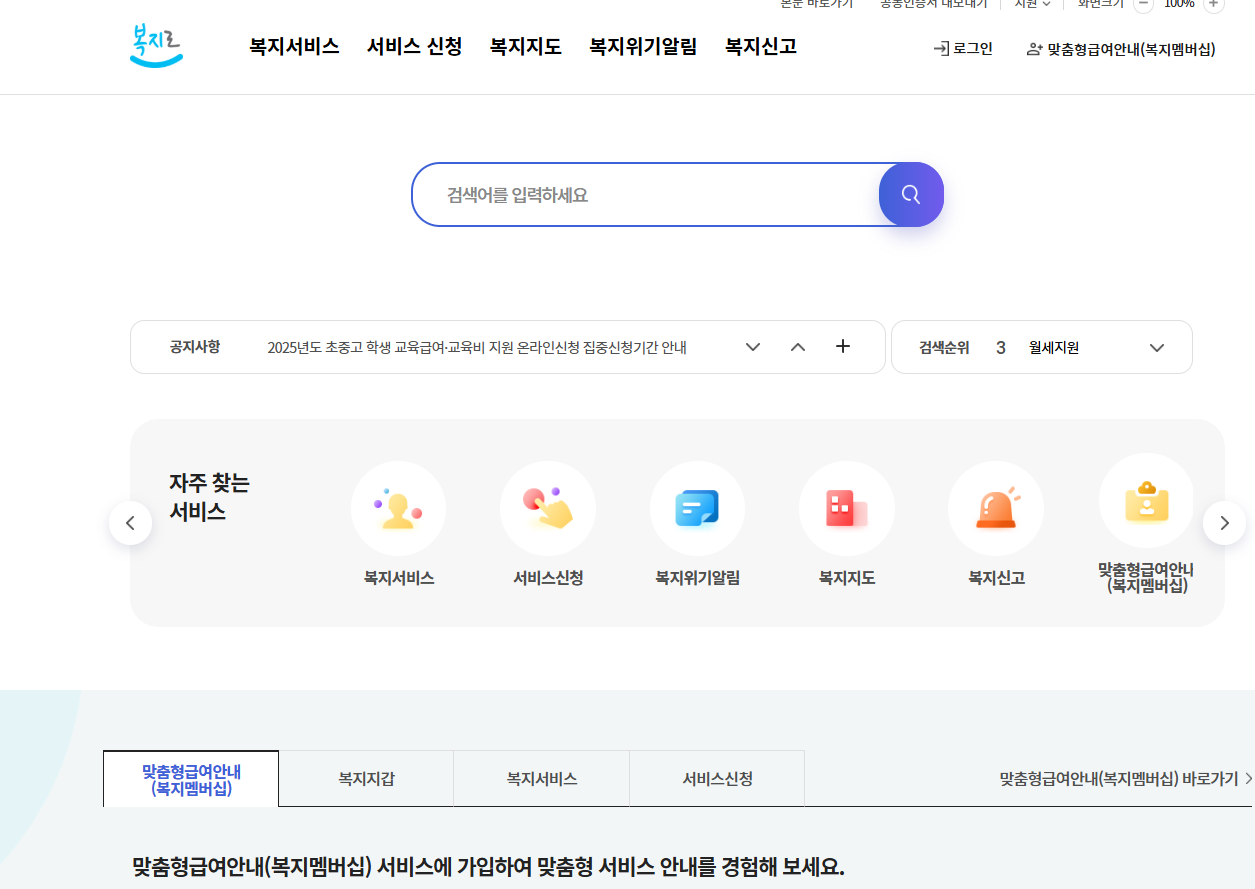Expand the 검색순위 ranking list

tap(1157, 348)
